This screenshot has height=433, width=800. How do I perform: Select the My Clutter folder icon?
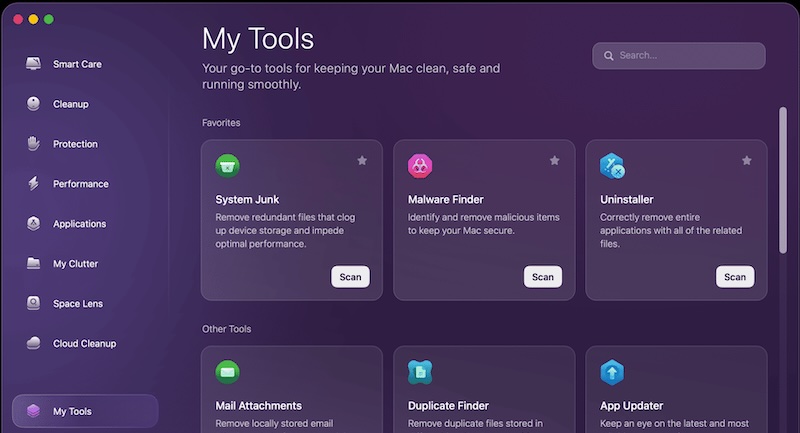[x=33, y=263]
